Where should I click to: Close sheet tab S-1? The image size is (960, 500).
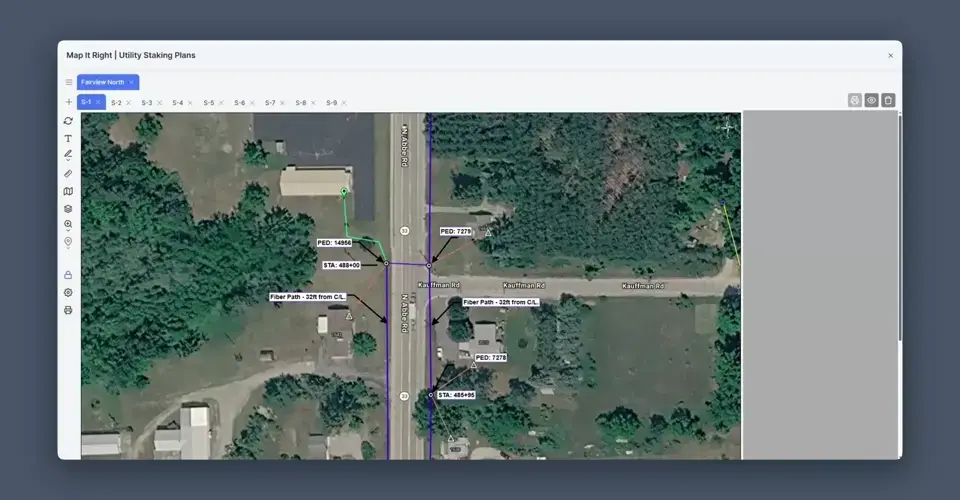[x=98, y=102]
